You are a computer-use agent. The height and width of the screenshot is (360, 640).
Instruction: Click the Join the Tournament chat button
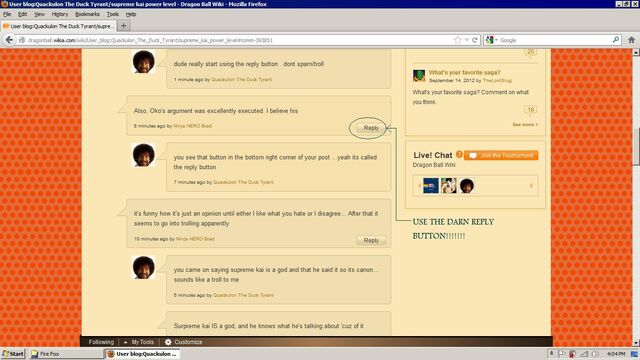pos(501,155)
